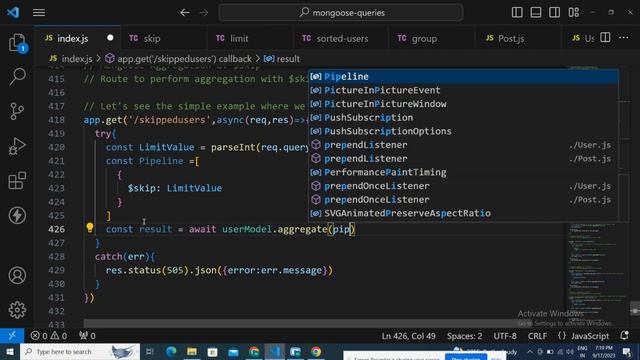Select the PushSubscription suggestion
The image size is (640, 360).
coord(463,118)
